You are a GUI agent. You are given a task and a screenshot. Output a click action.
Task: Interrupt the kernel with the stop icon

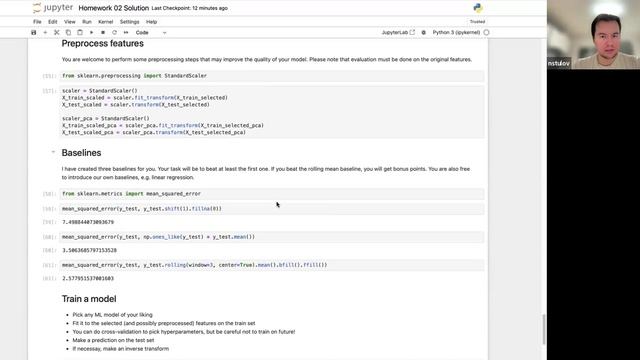(103, 33)
